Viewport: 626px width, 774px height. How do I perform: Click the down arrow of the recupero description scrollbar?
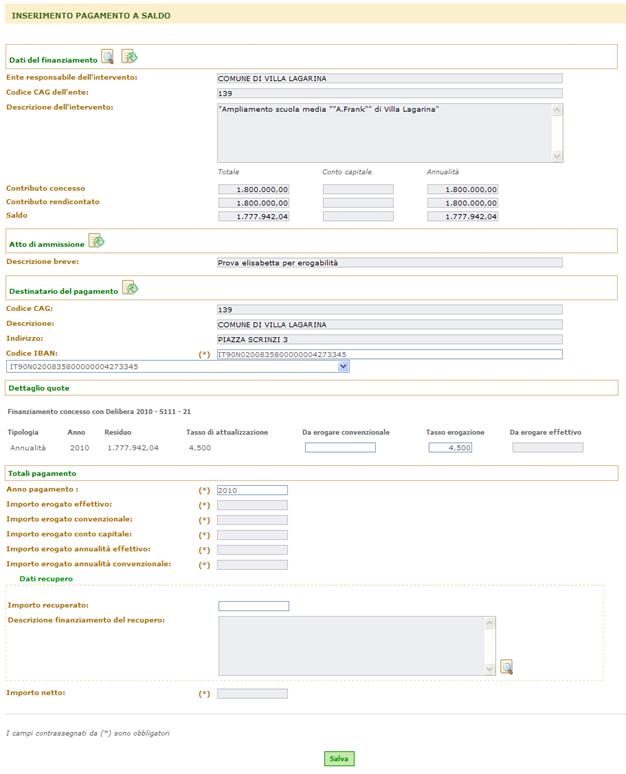[490, 669]
